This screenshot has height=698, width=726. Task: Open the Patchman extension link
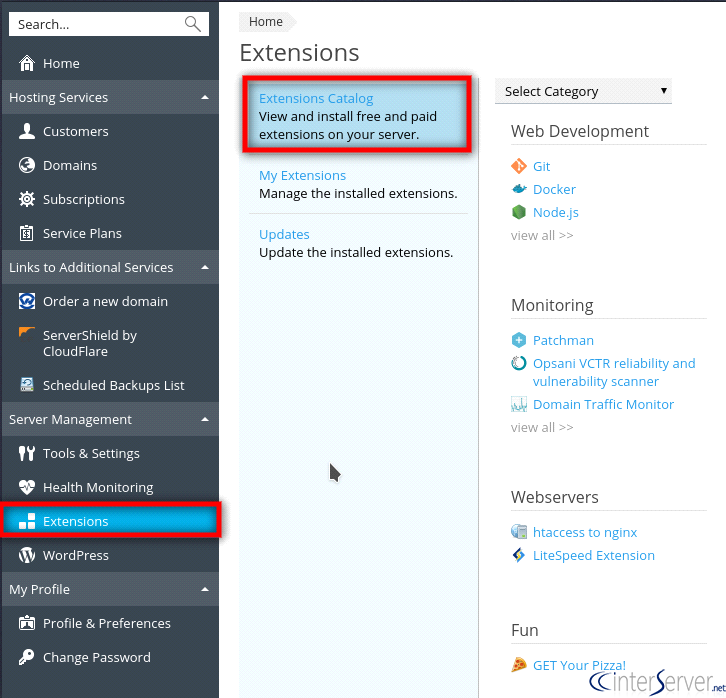click(x=563, y=340)
